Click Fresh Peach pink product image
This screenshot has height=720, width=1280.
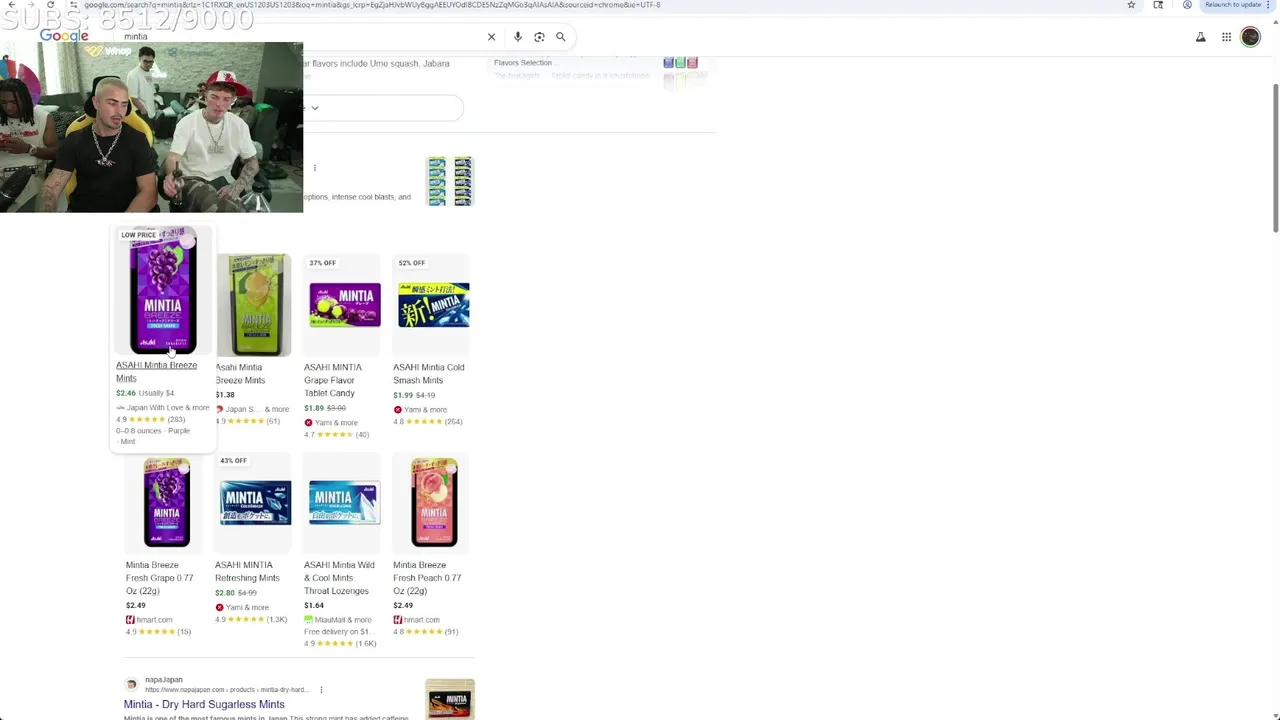[x=434, y=502]
